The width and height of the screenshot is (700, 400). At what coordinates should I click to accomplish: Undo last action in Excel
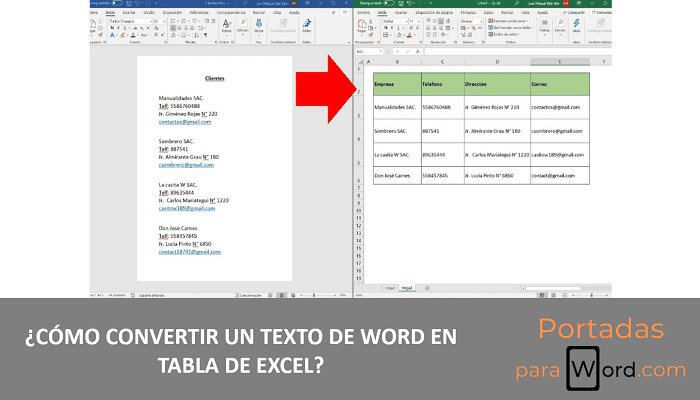click(409, 3)
